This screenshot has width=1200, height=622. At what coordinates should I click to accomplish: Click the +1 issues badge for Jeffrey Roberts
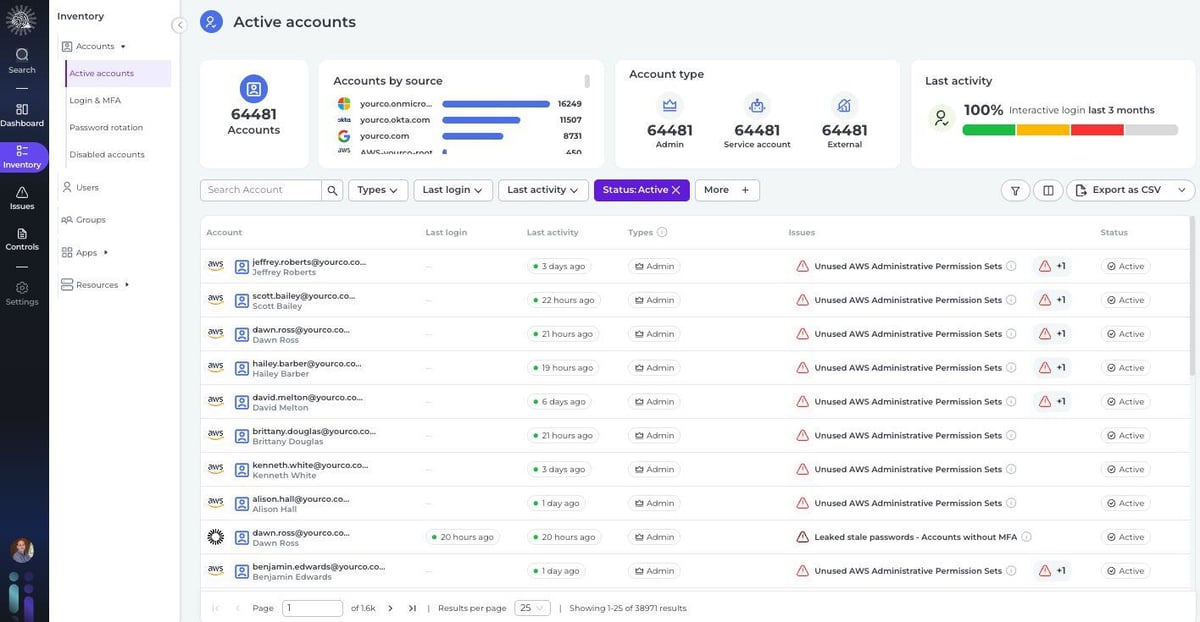click(1052, 266)
